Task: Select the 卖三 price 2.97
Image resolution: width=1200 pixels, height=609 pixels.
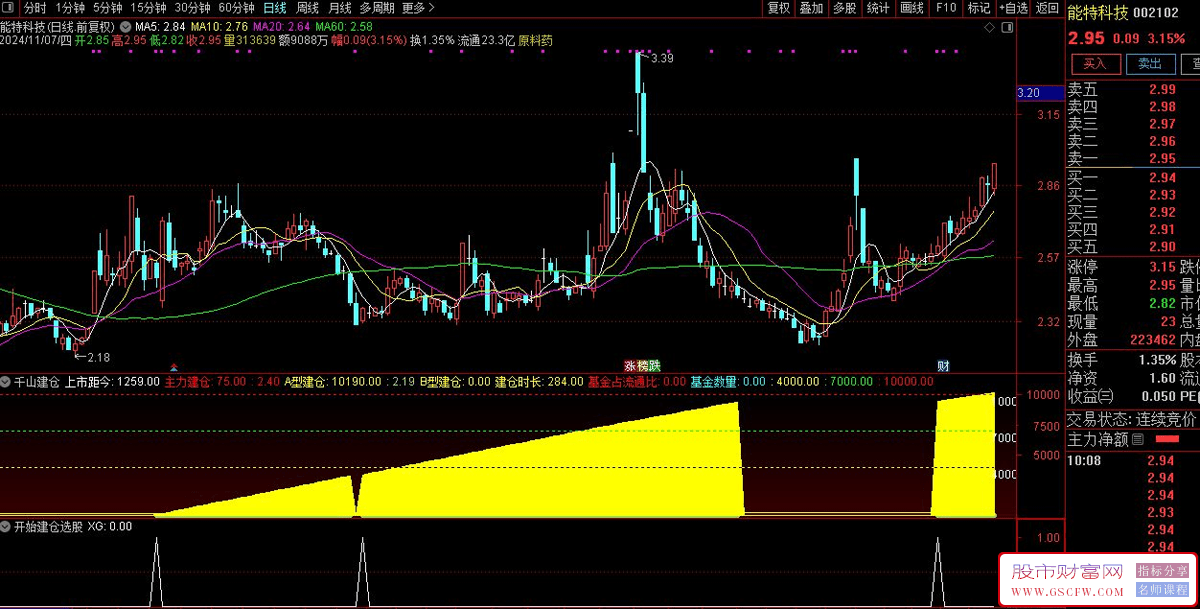Action: click(1162, 124)
